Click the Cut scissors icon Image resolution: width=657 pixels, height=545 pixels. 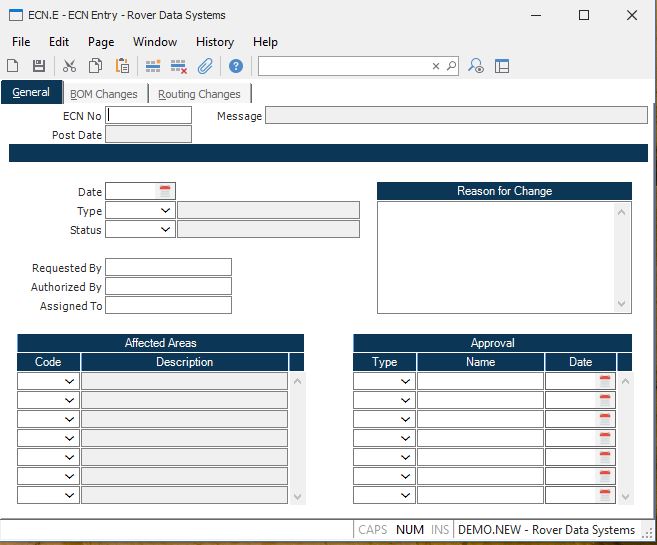click(69, 66)
